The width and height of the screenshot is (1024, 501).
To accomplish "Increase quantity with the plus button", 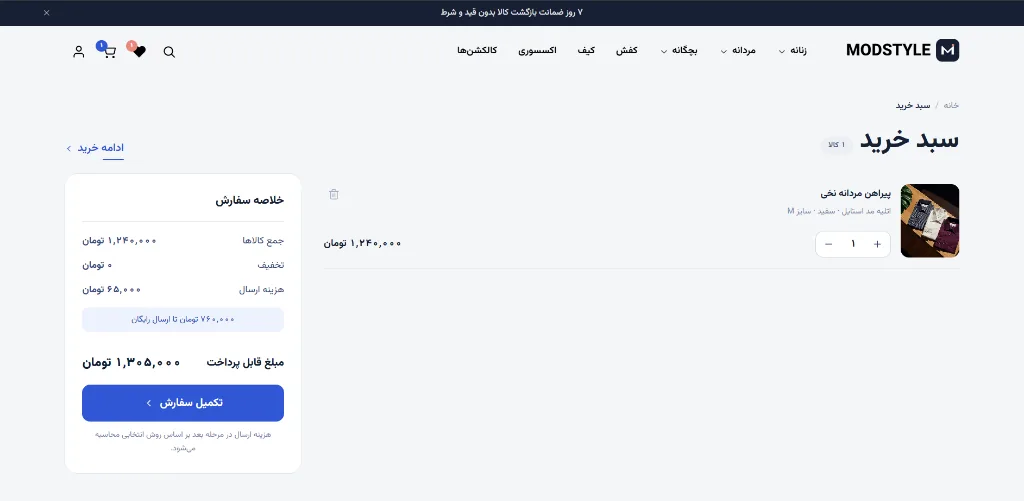I will click(x=877, y=244).
